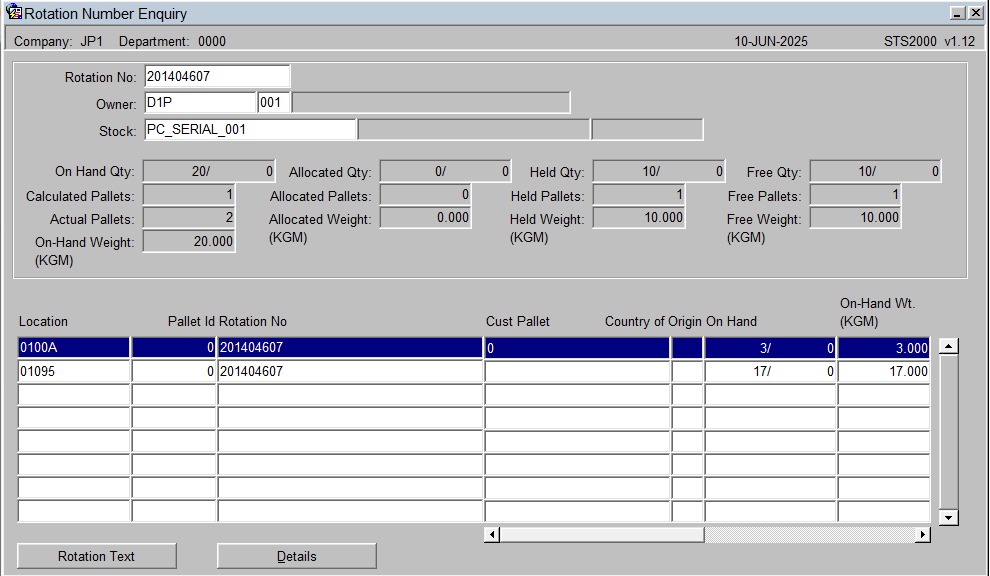Screen dimensions: 990x576
Task: Select location cell 0100A
Action: (74, 347)
